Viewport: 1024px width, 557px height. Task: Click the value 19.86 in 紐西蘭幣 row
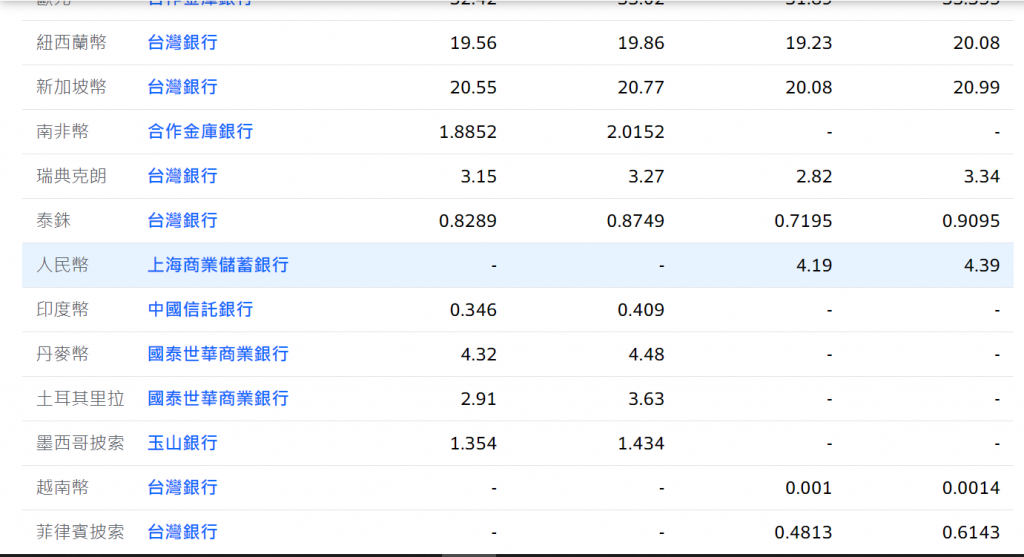pos(641,43)
